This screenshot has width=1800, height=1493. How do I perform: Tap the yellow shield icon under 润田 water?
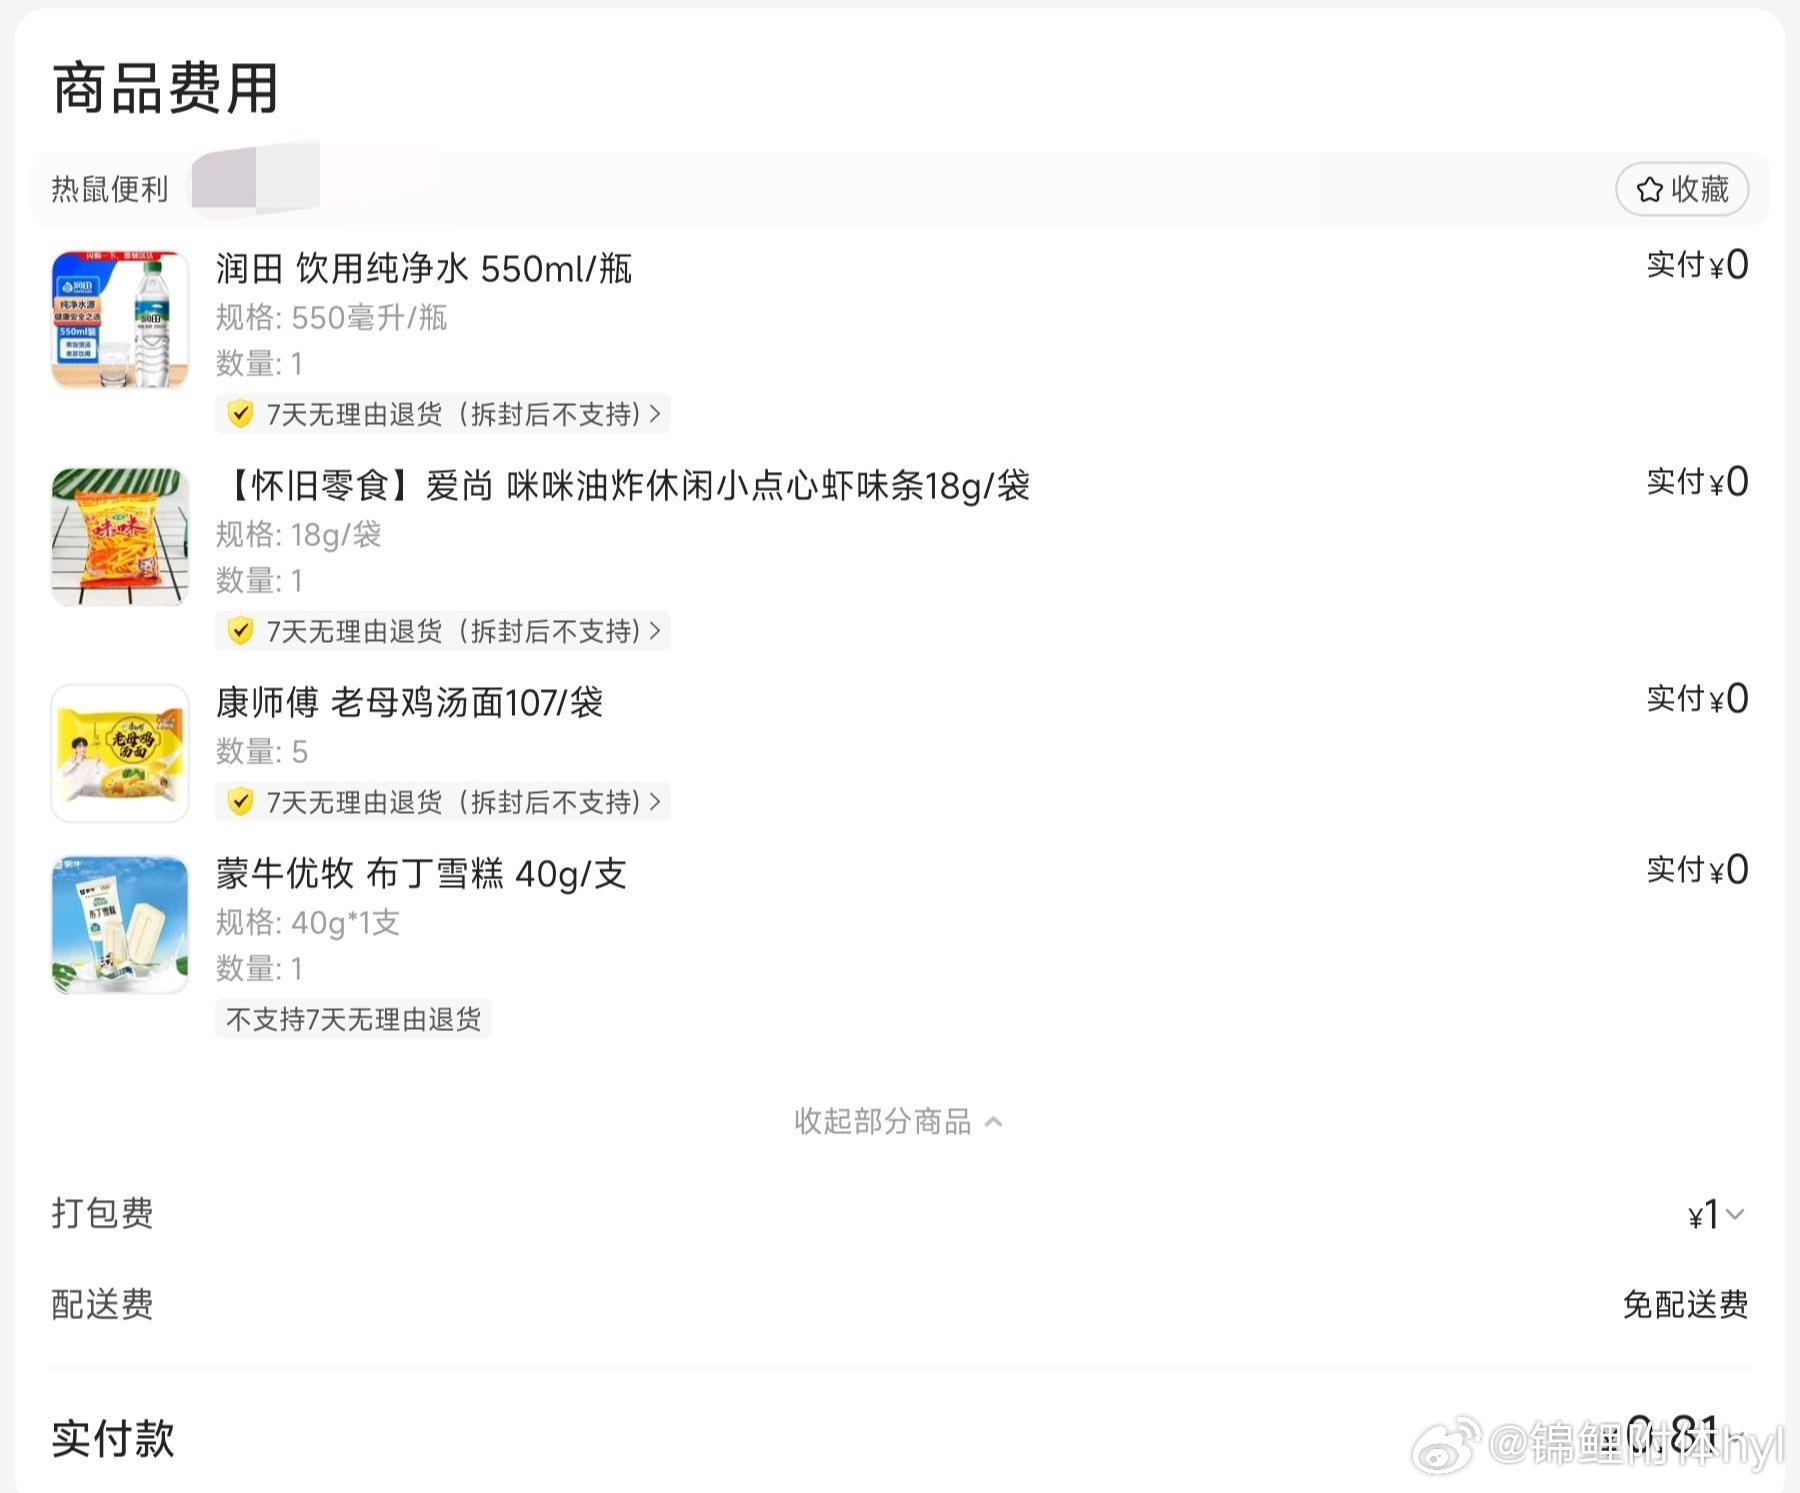click(240, 414)
